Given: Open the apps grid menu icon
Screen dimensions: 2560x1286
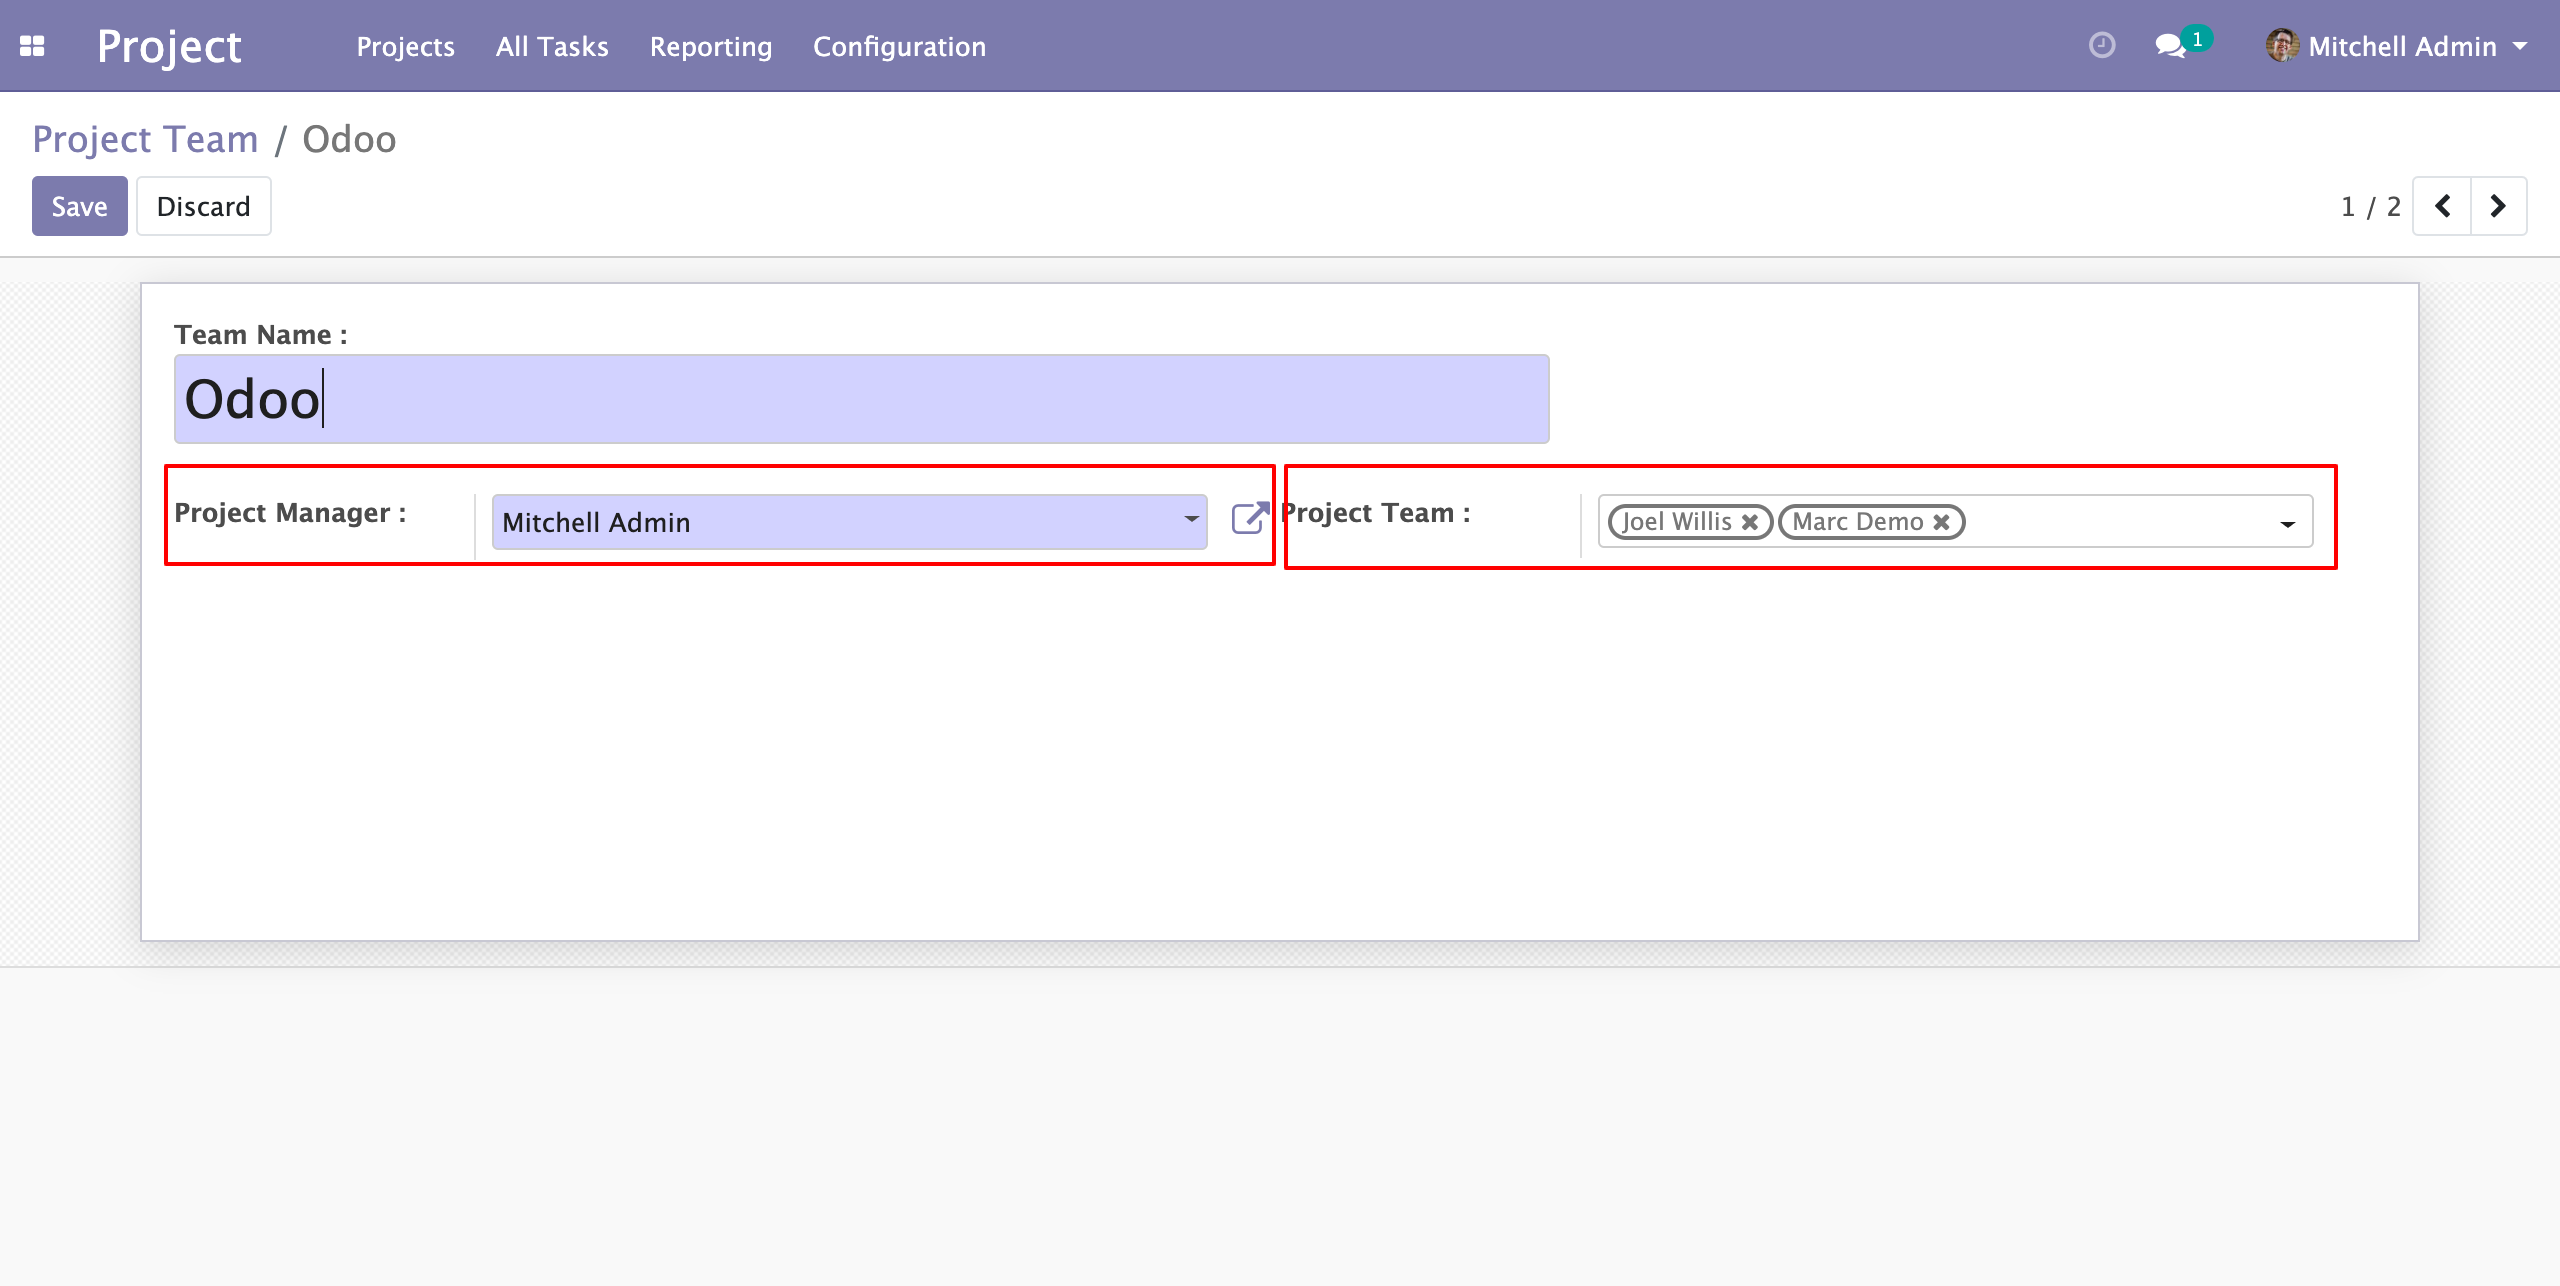Looking at the screenshot, I should tap(32, 46).
